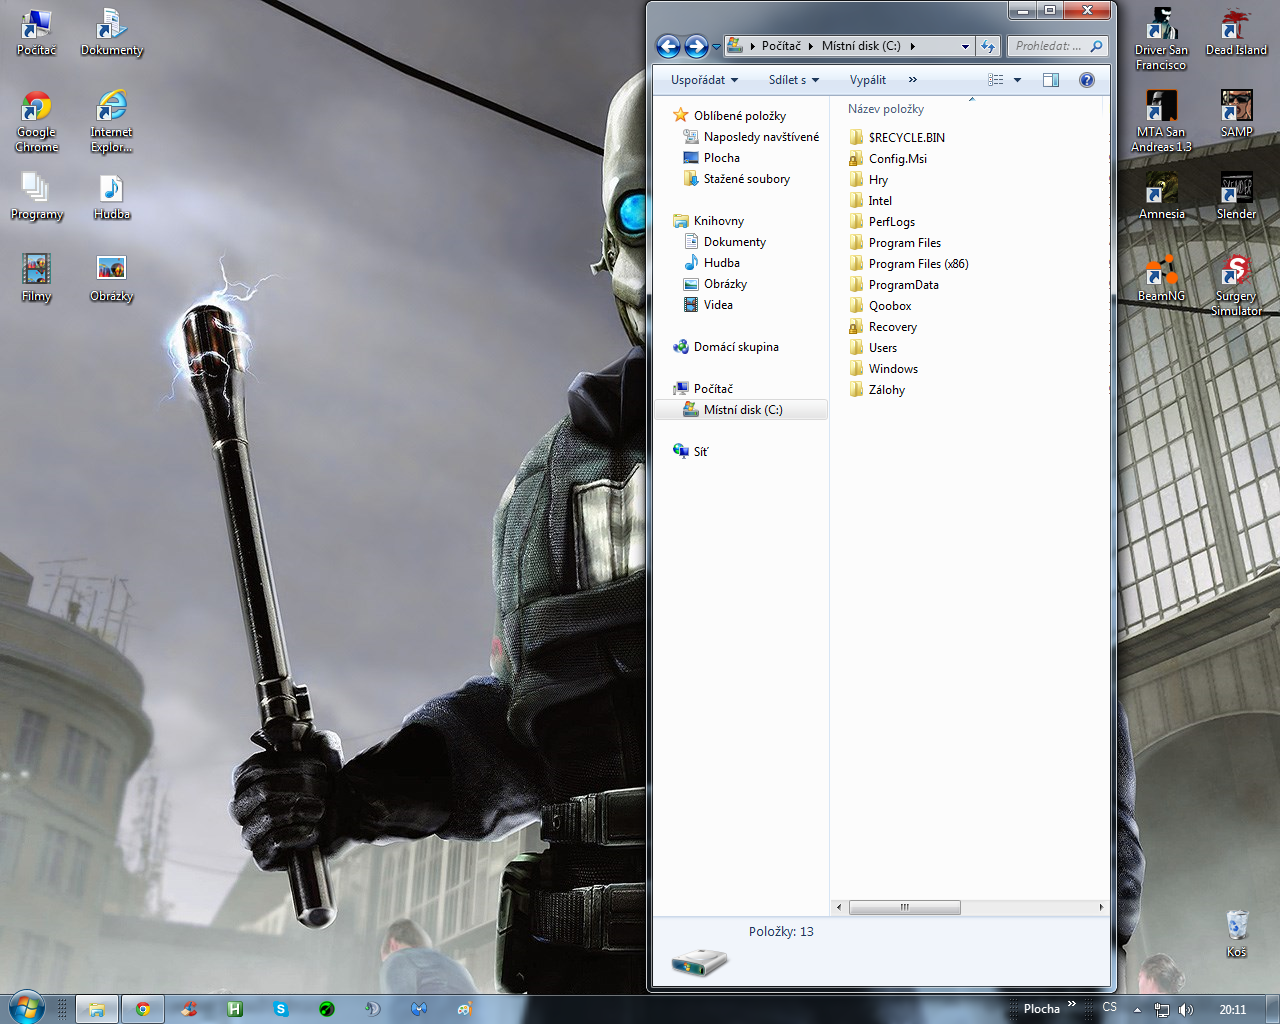Expand the Plocha toolbar » chevron on taskbar
This screenshot has width=1280, height=1024.
pyautogui.click(x=1072, y=1004)
